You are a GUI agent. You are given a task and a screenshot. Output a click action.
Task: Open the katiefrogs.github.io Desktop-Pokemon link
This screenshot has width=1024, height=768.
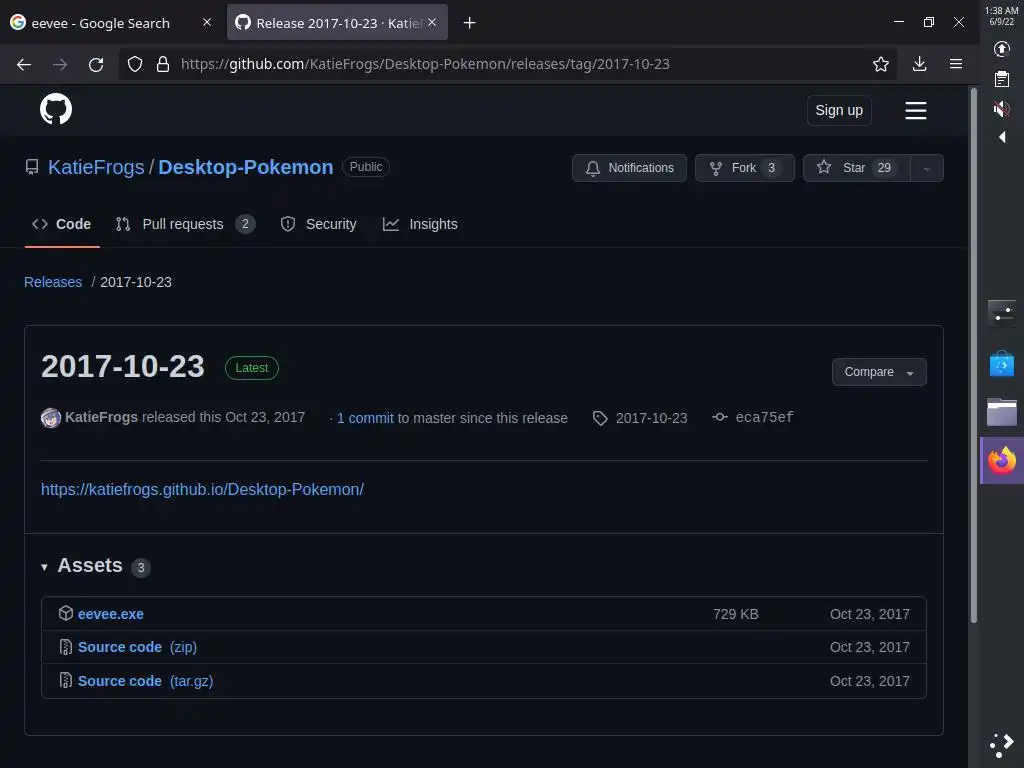pos(202,489)
